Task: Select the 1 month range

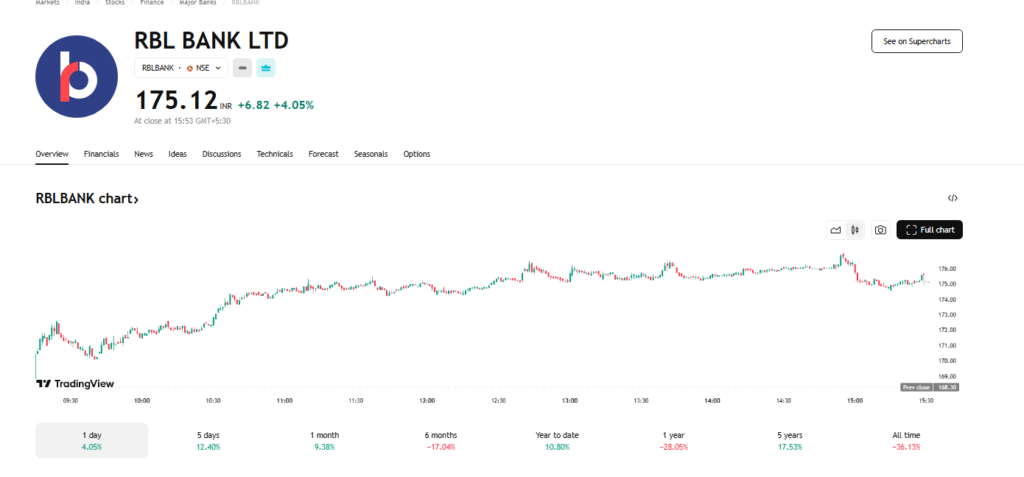Action: click(x=325, y=440)
